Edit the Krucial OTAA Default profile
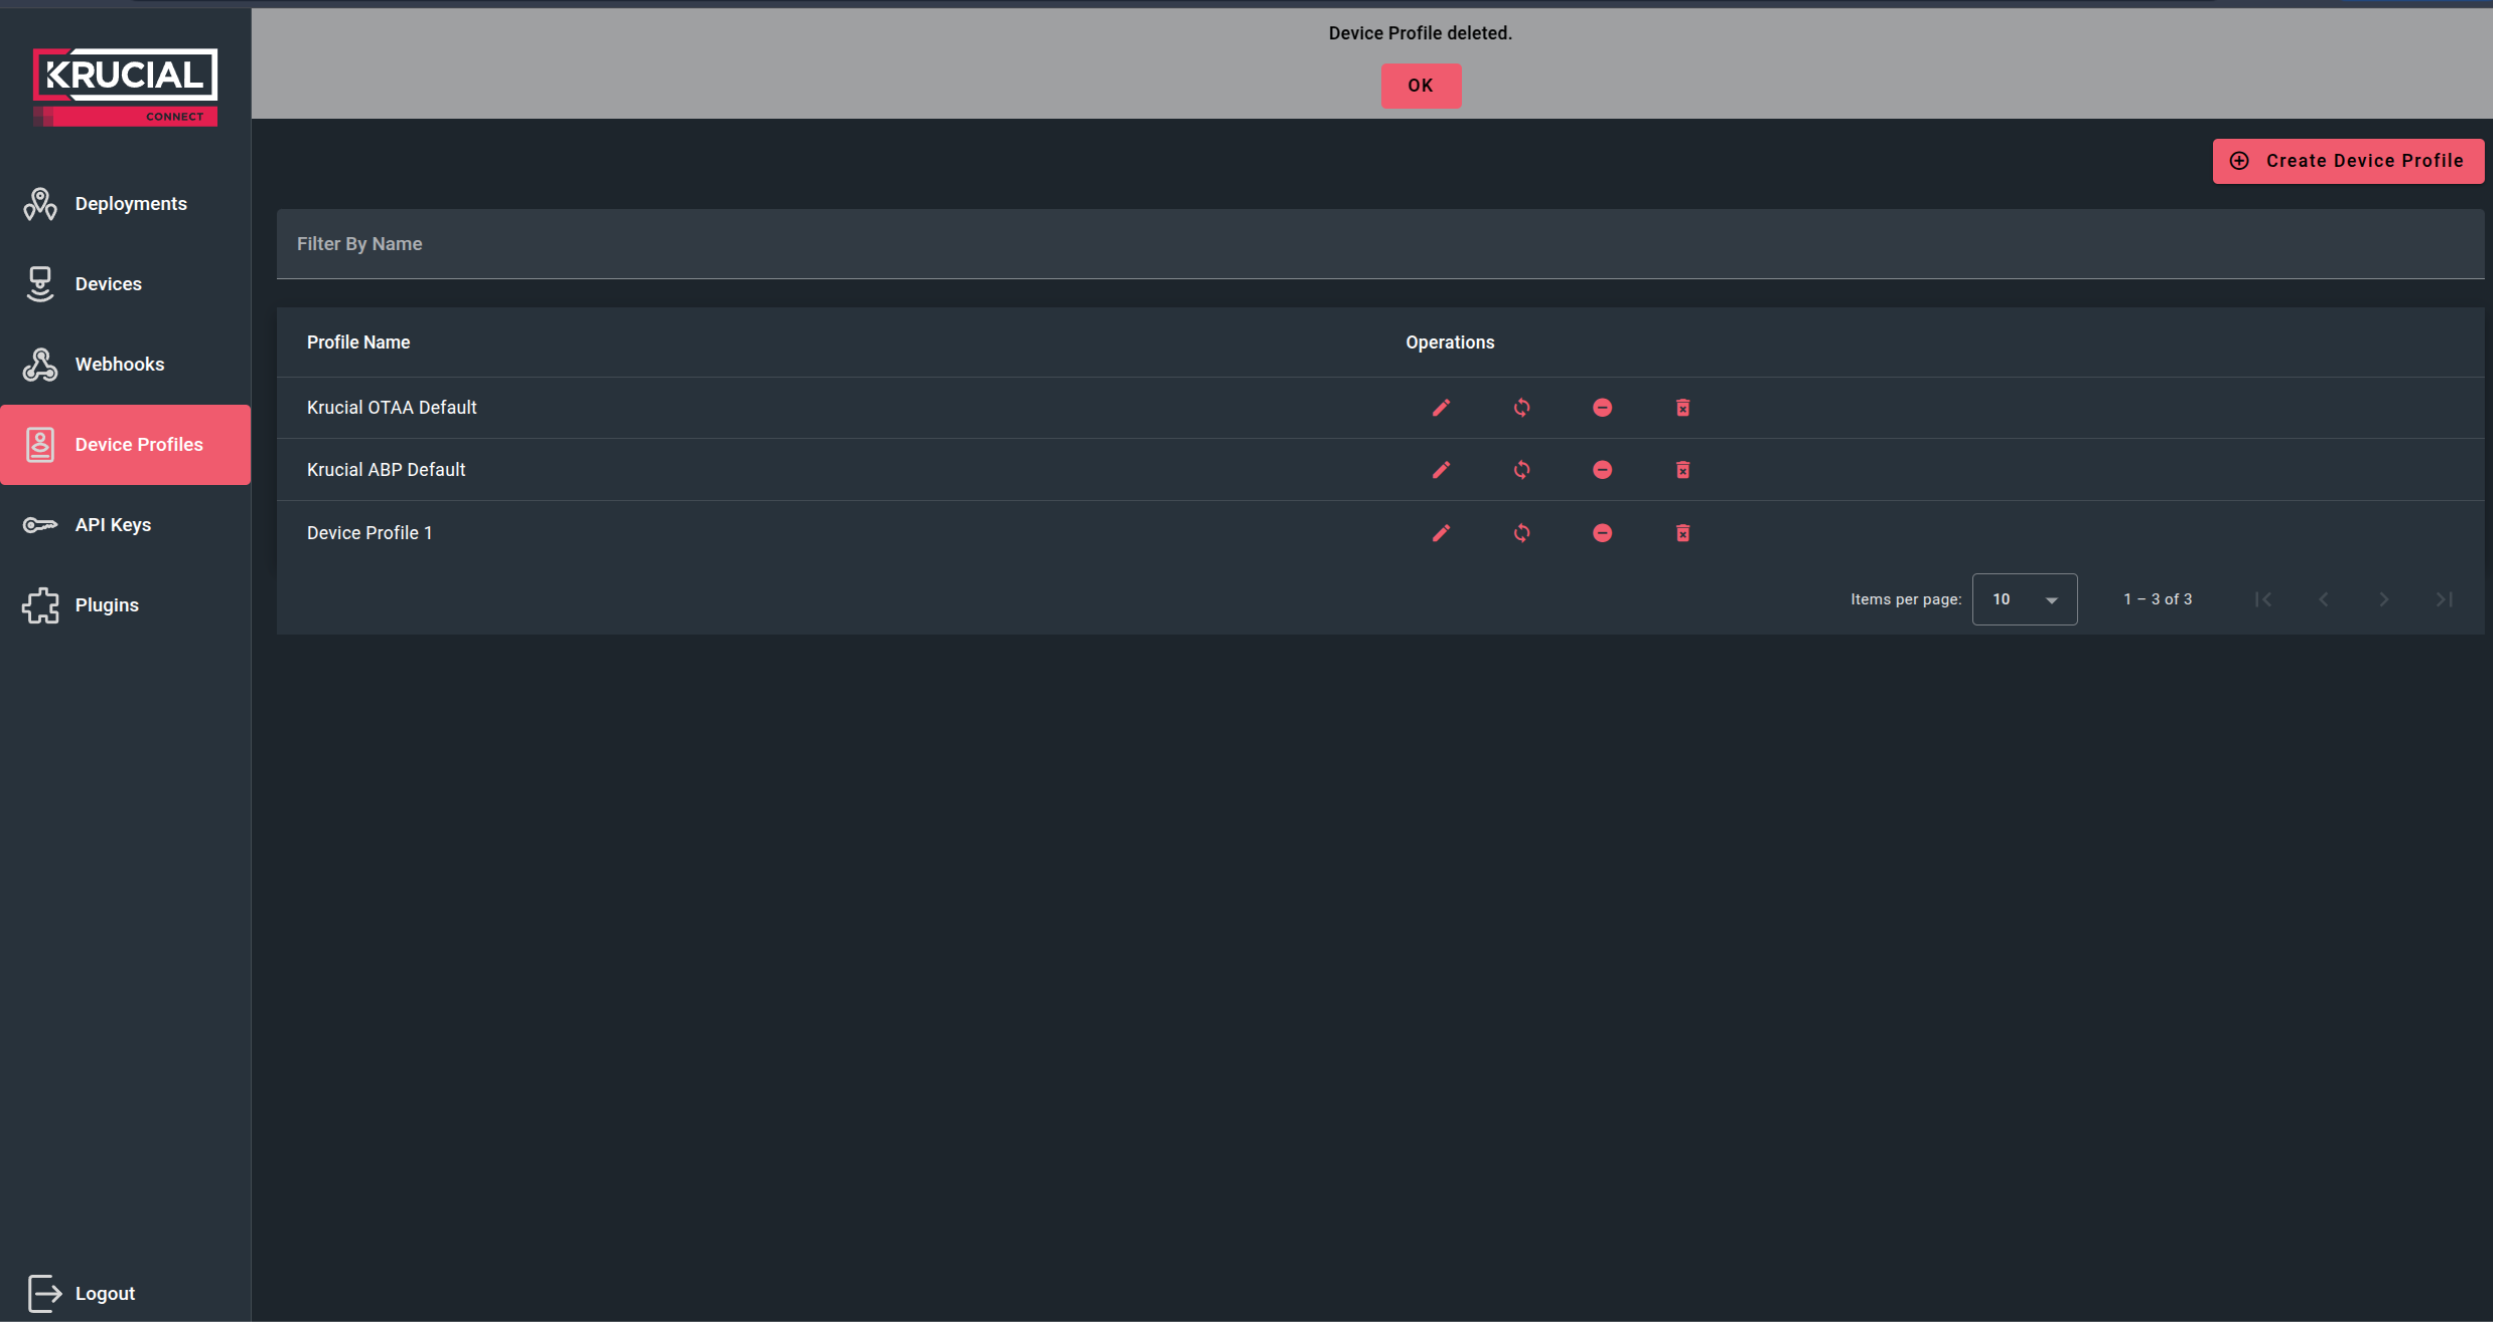The height and width of the screenshot is (1322, 2493). (1440, 407)
